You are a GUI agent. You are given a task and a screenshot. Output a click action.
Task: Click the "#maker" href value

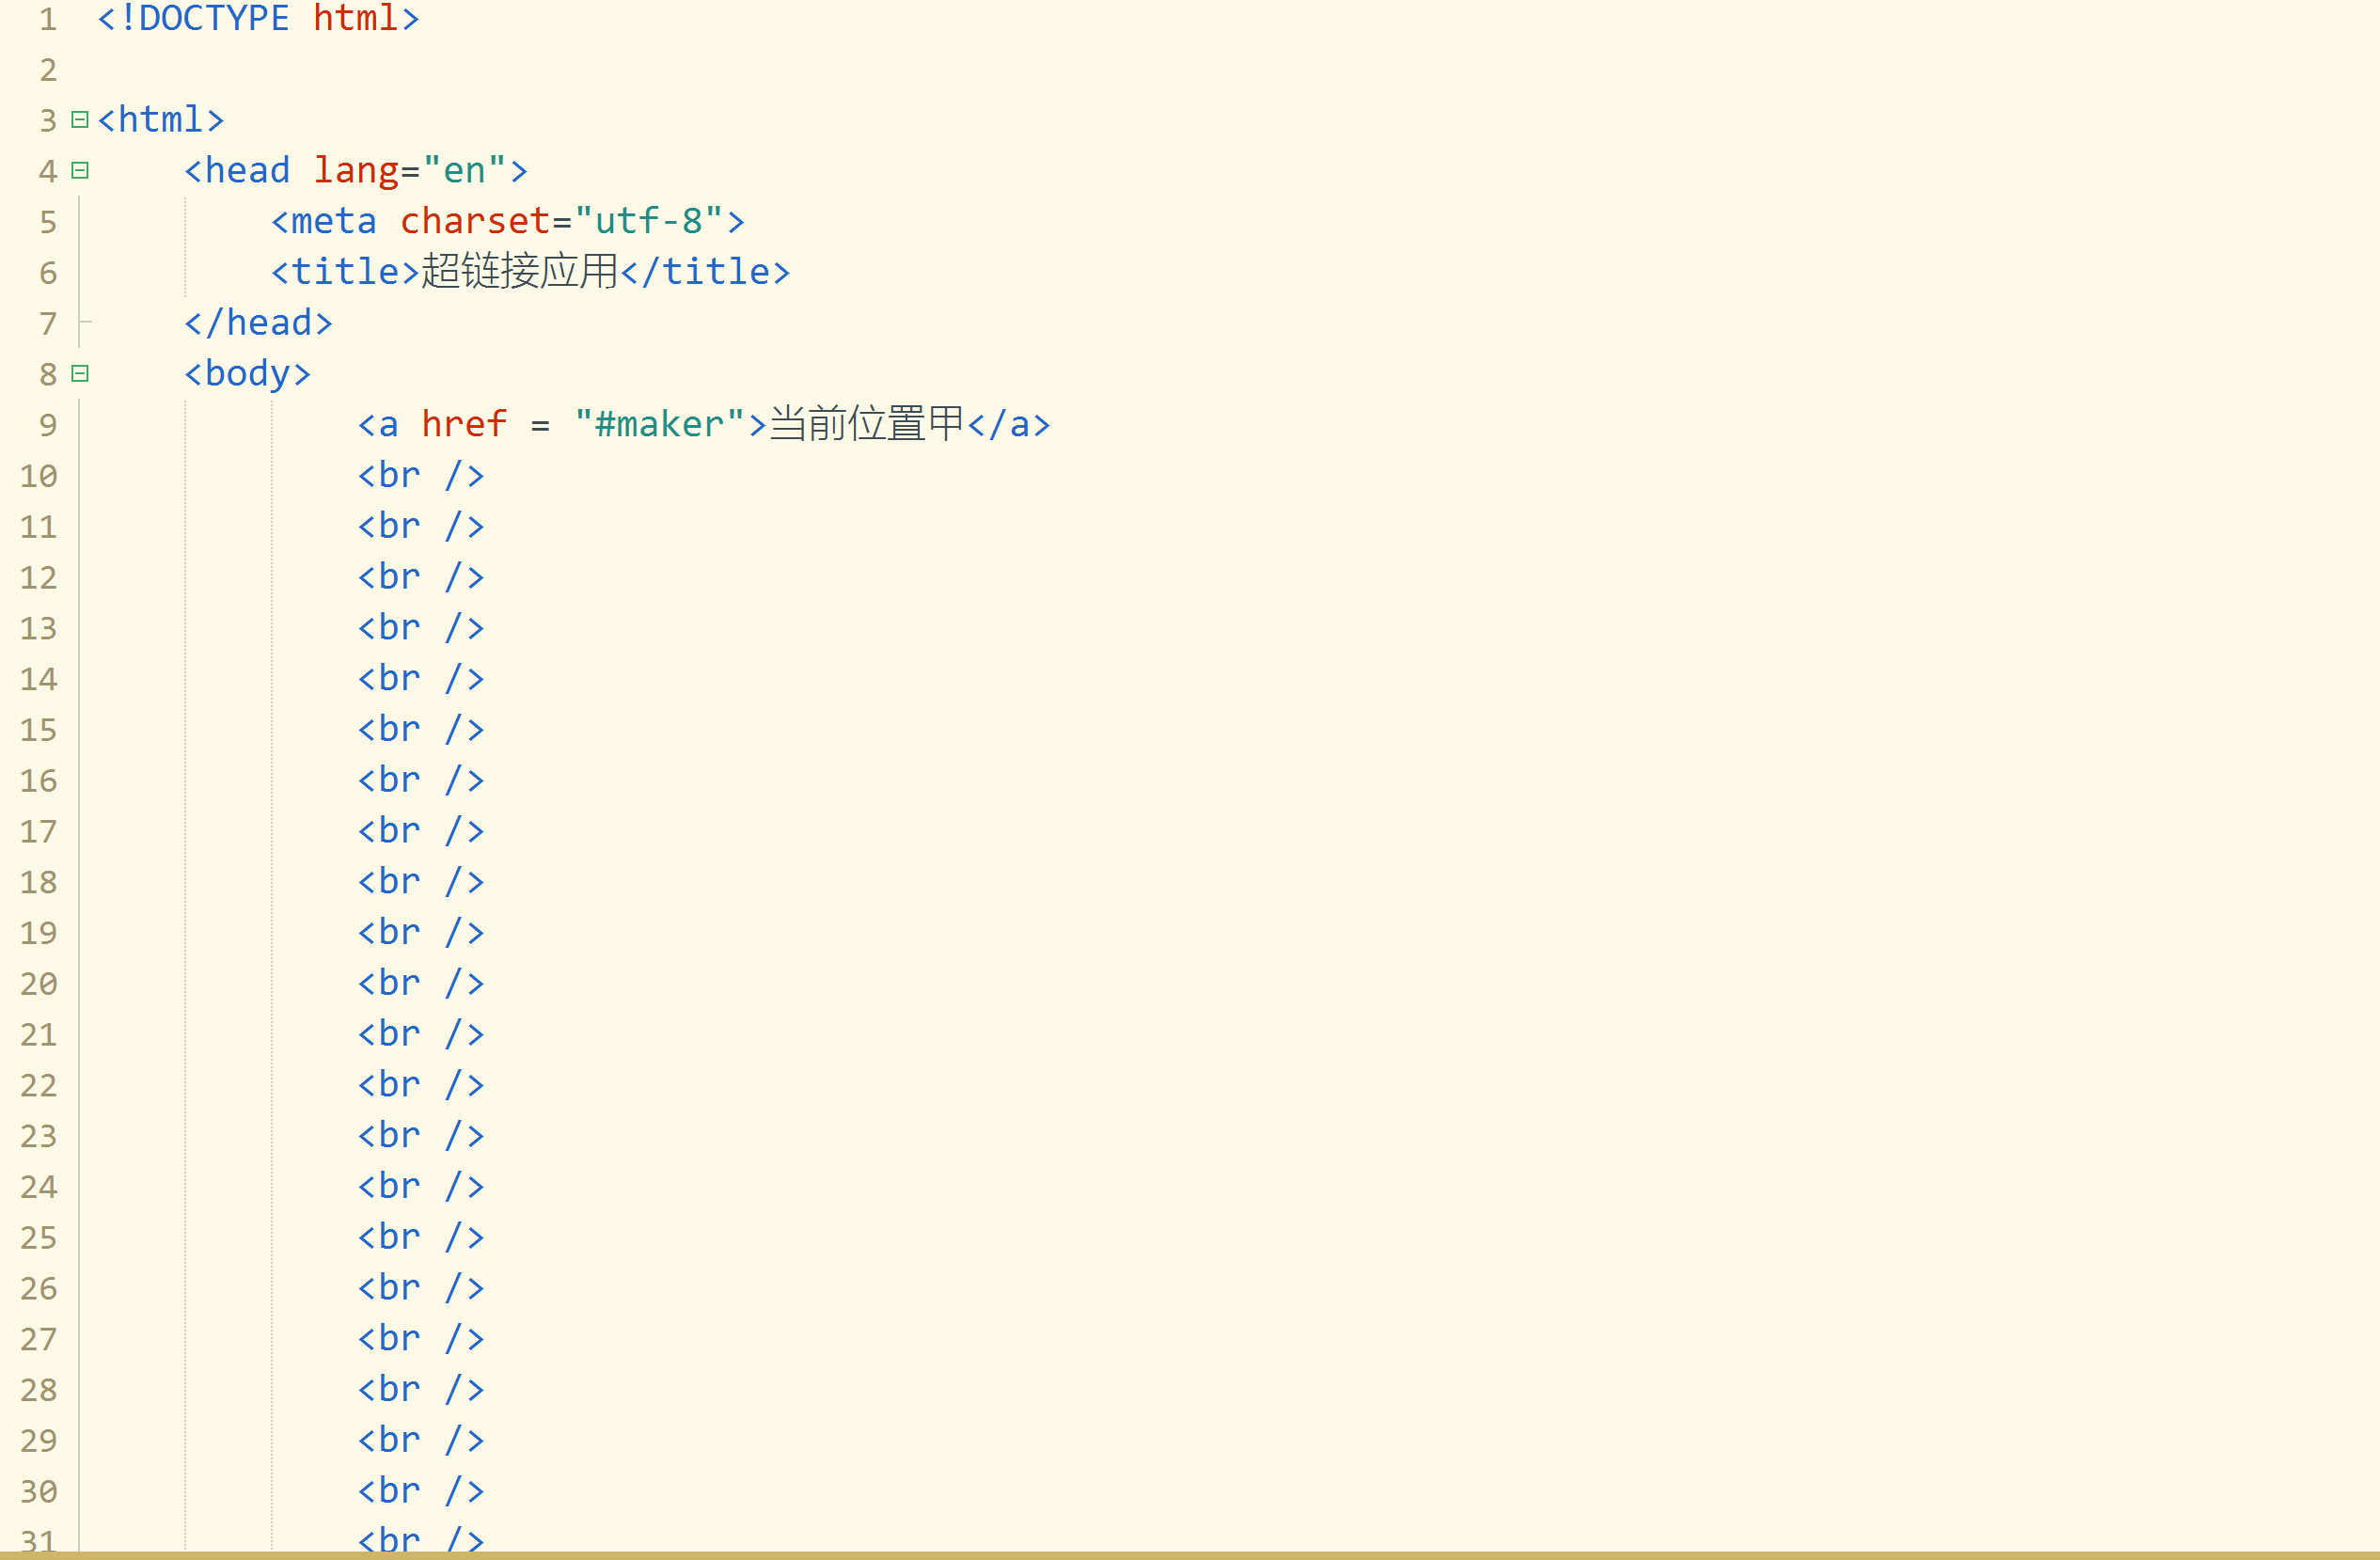click(x=660, y=425)
